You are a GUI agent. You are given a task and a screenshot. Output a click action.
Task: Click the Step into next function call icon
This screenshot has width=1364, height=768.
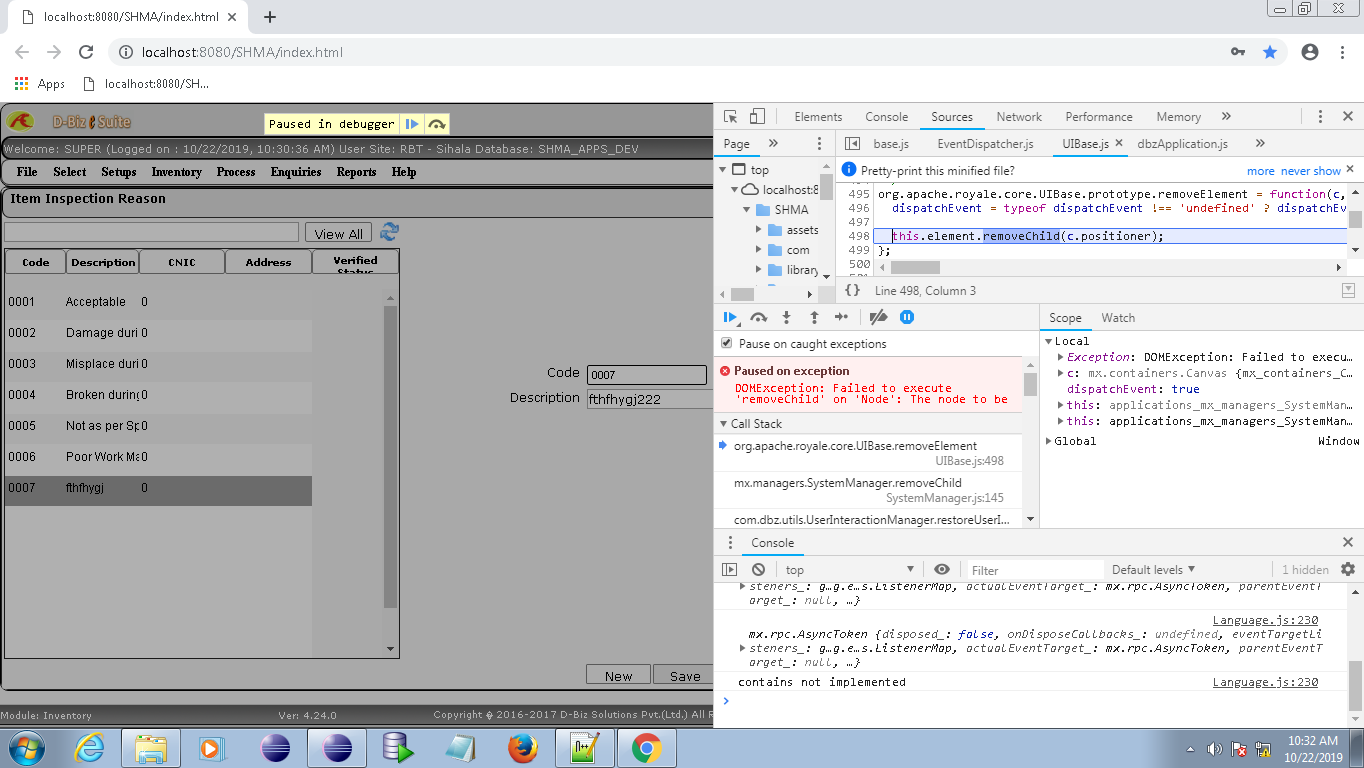pyautogui.click(x=786, y=317)
